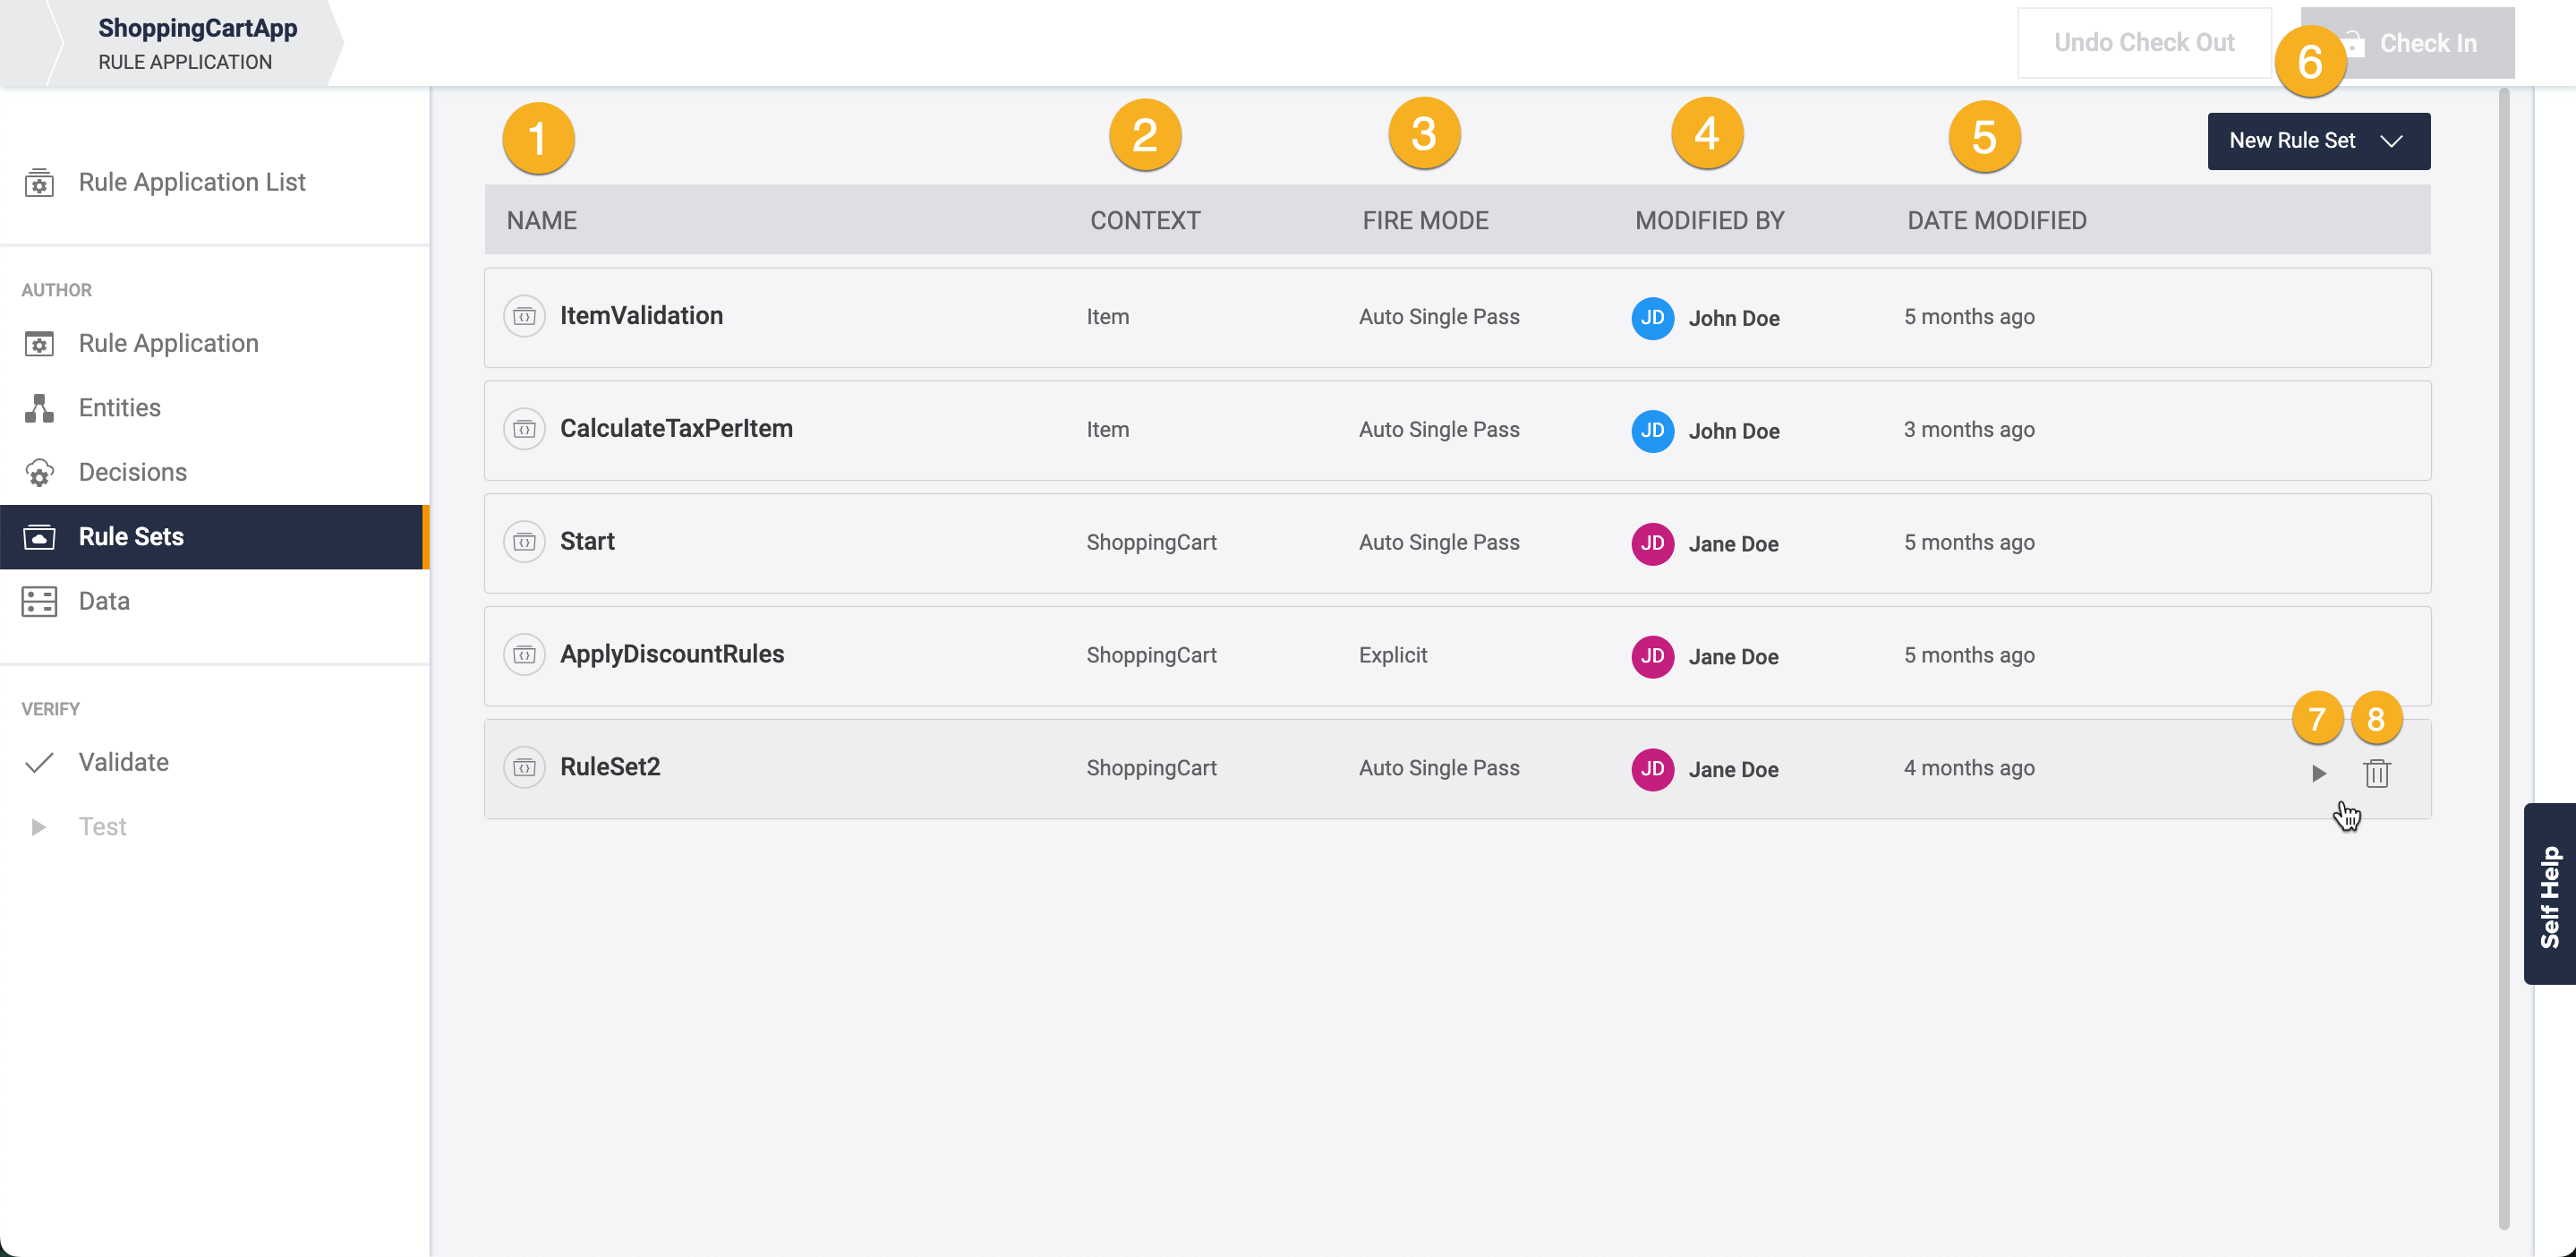Screen dimensions: 2576x1257
Task: Open the Decisions section
Action: pyautogui.click(x=132, y=472)
